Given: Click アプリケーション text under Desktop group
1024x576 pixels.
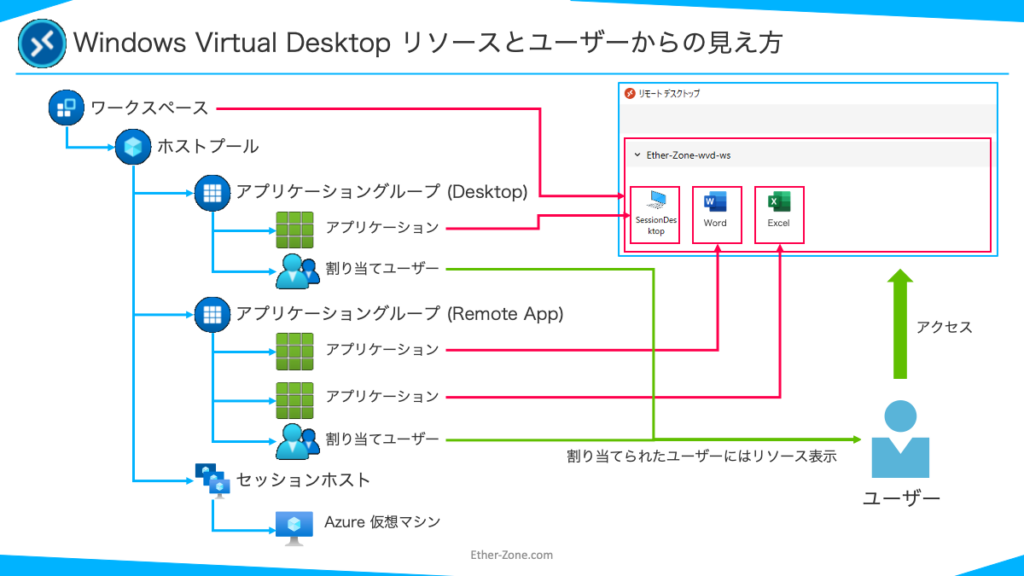Looking at the screenshot, I should click(x=382, y=227).
